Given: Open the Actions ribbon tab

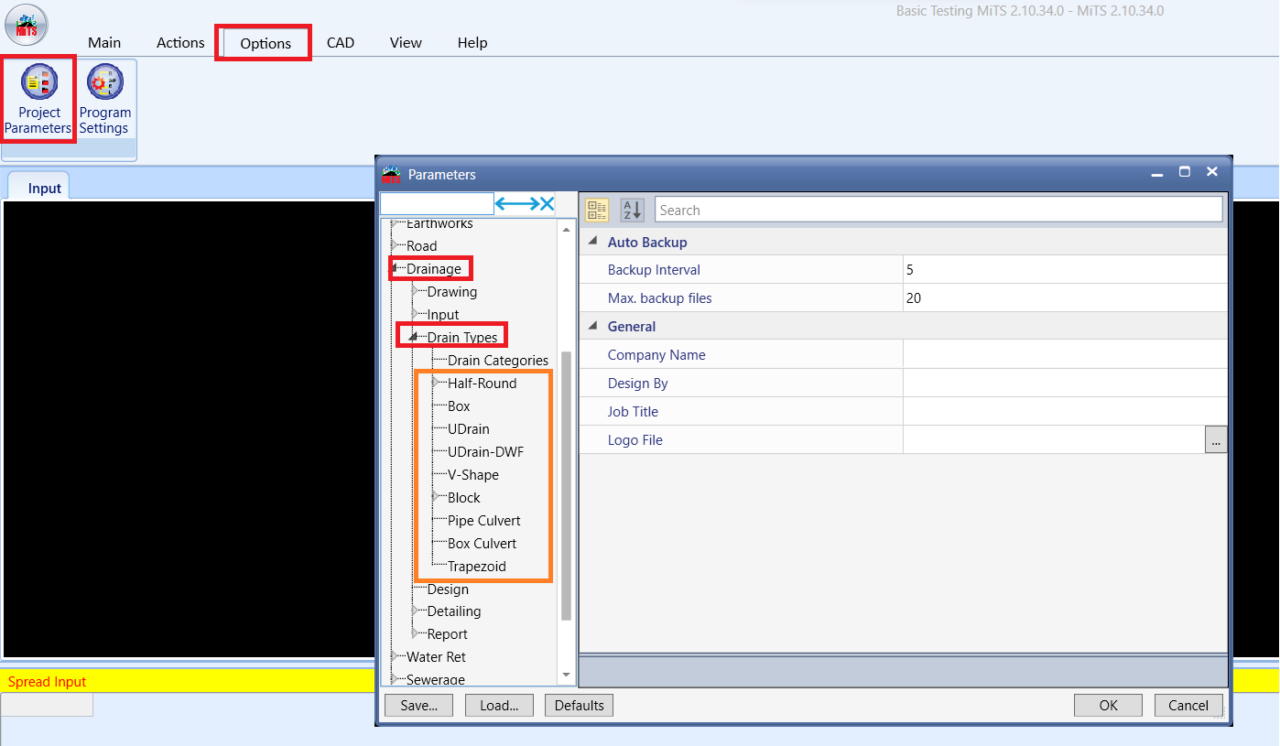Looking at the screenshot, I should (180, 43).
